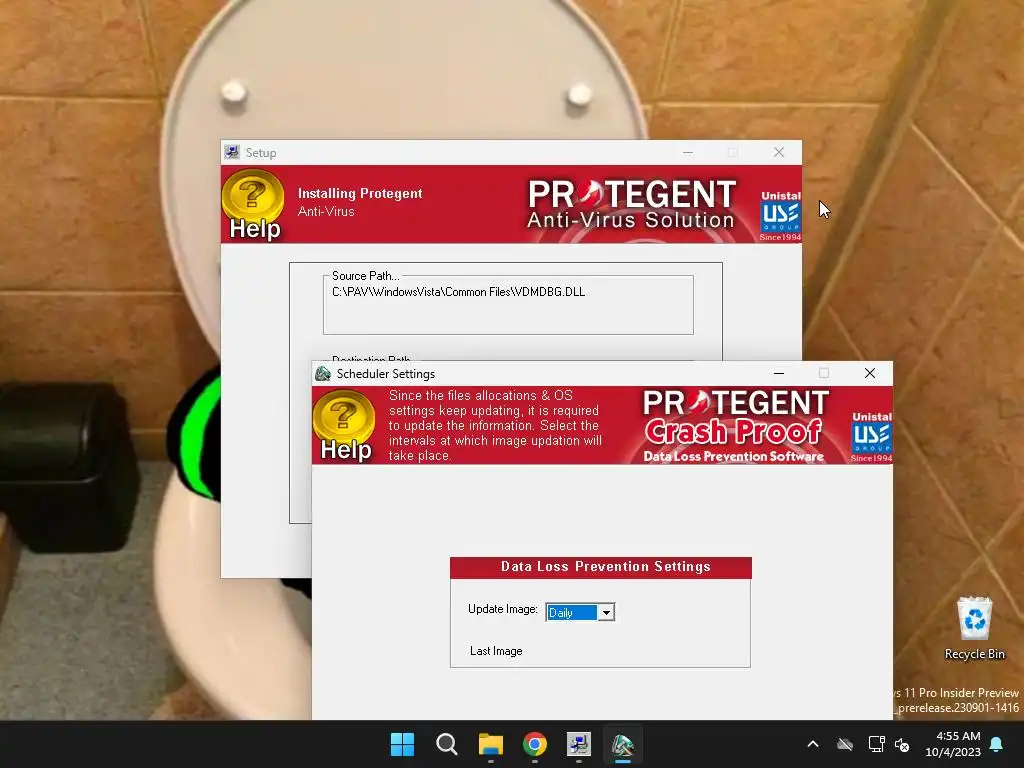The width and height of the screenshot is (1024, 768).
Task: Open the notifications bell icon
Action: 997,744
